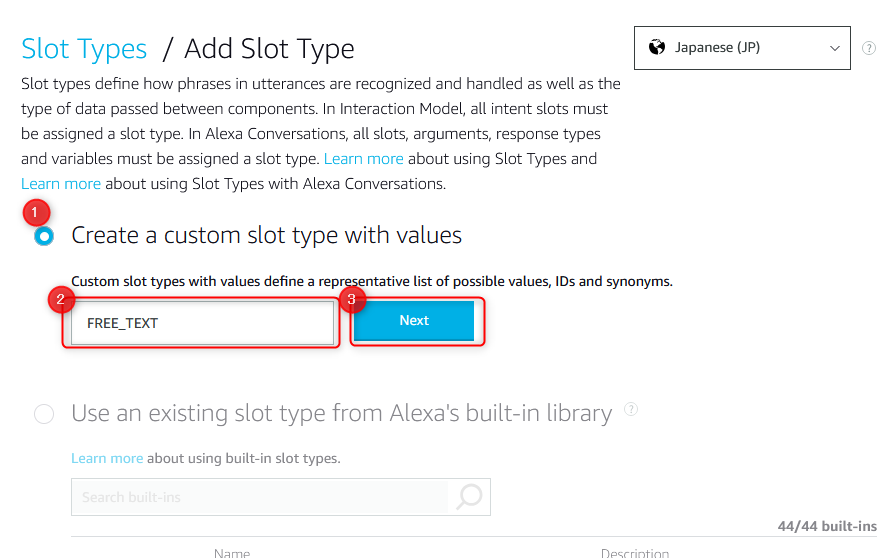The width and height of the screenshot is (892, 558).
Task: Click the chevron arrow of language dropdown
Action: (834, 48)
